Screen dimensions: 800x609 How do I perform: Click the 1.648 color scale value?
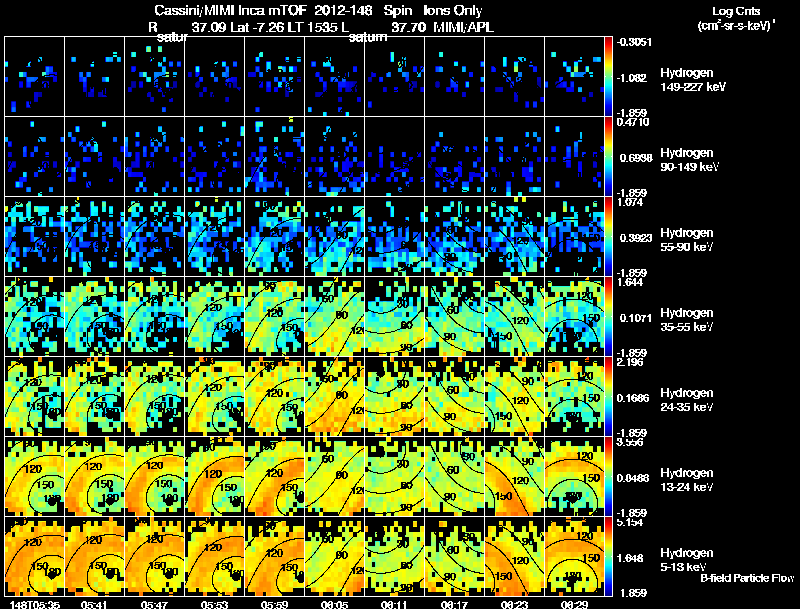point(632,558)
